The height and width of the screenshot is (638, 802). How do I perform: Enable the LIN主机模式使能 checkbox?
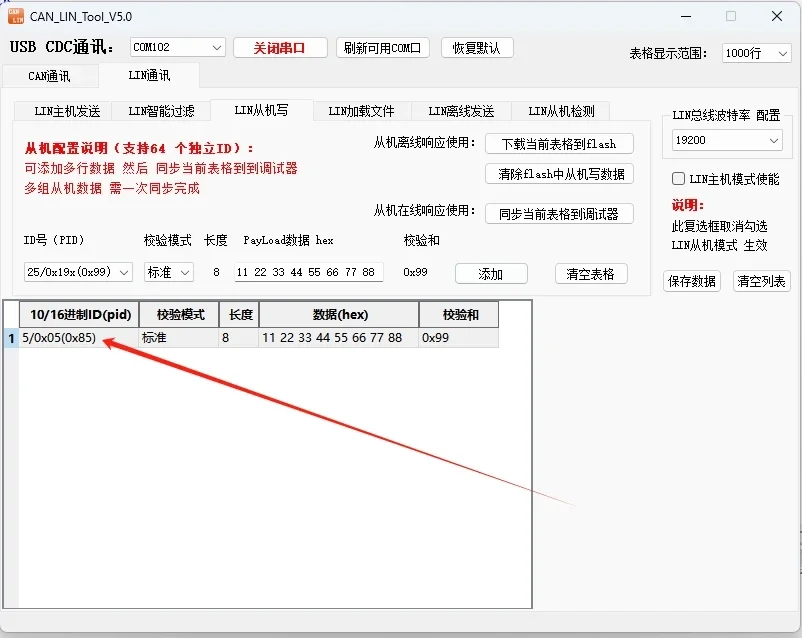[x=679, y=179]
